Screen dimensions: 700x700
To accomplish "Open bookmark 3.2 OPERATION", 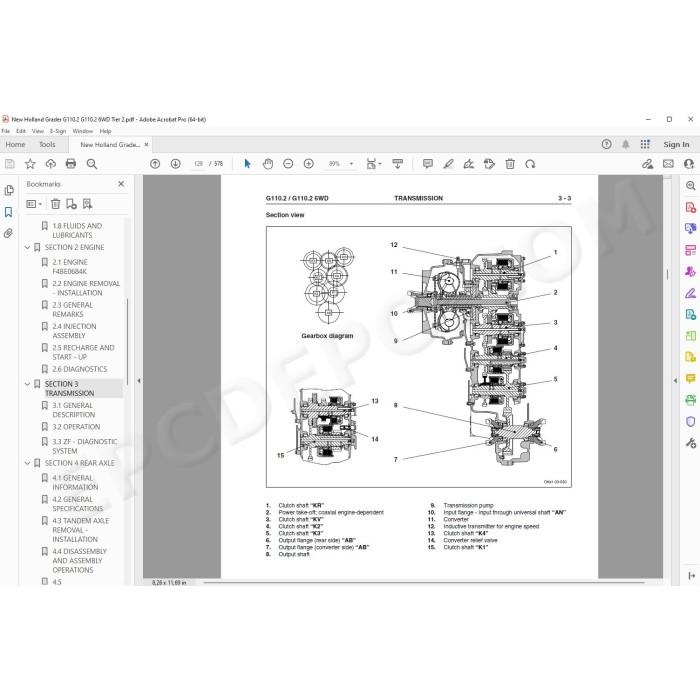I will [76, 427].
